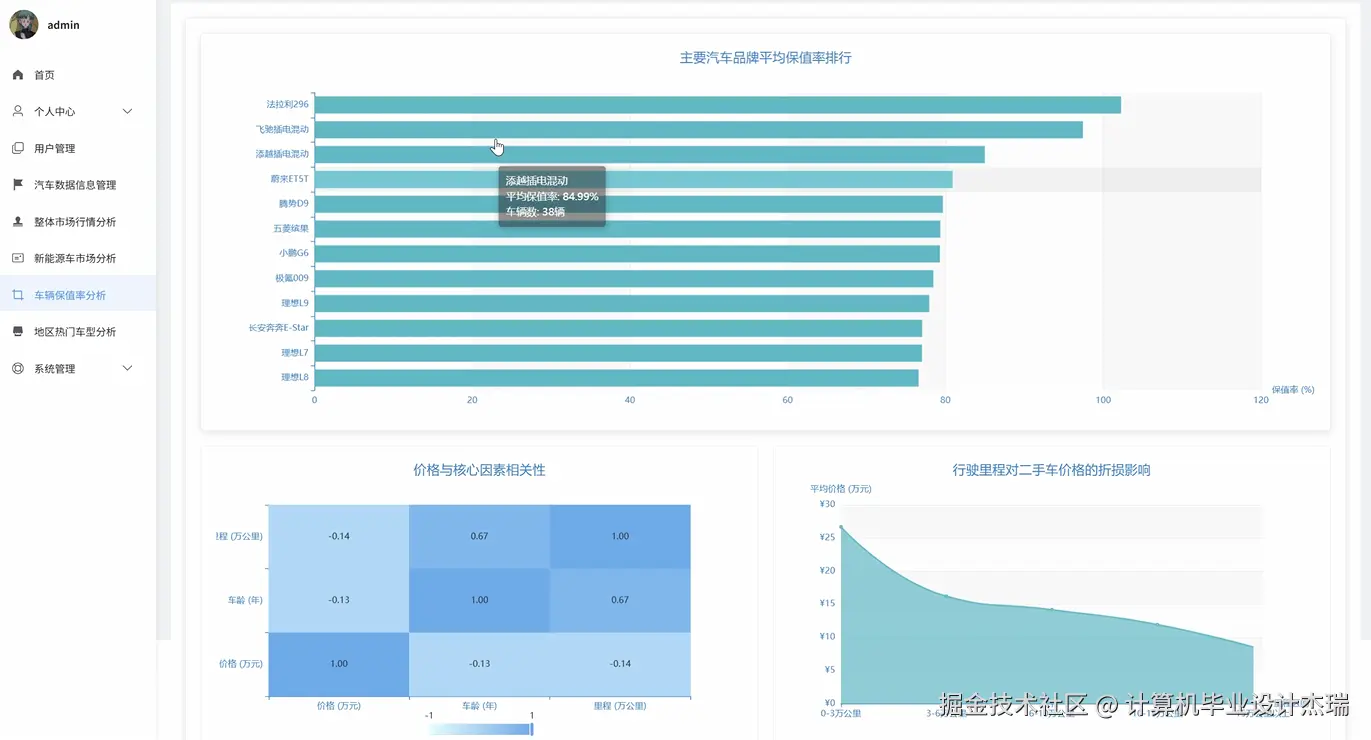
Task: Click the heatmap visualMap slider bar
Action: (x=479, y=729)
